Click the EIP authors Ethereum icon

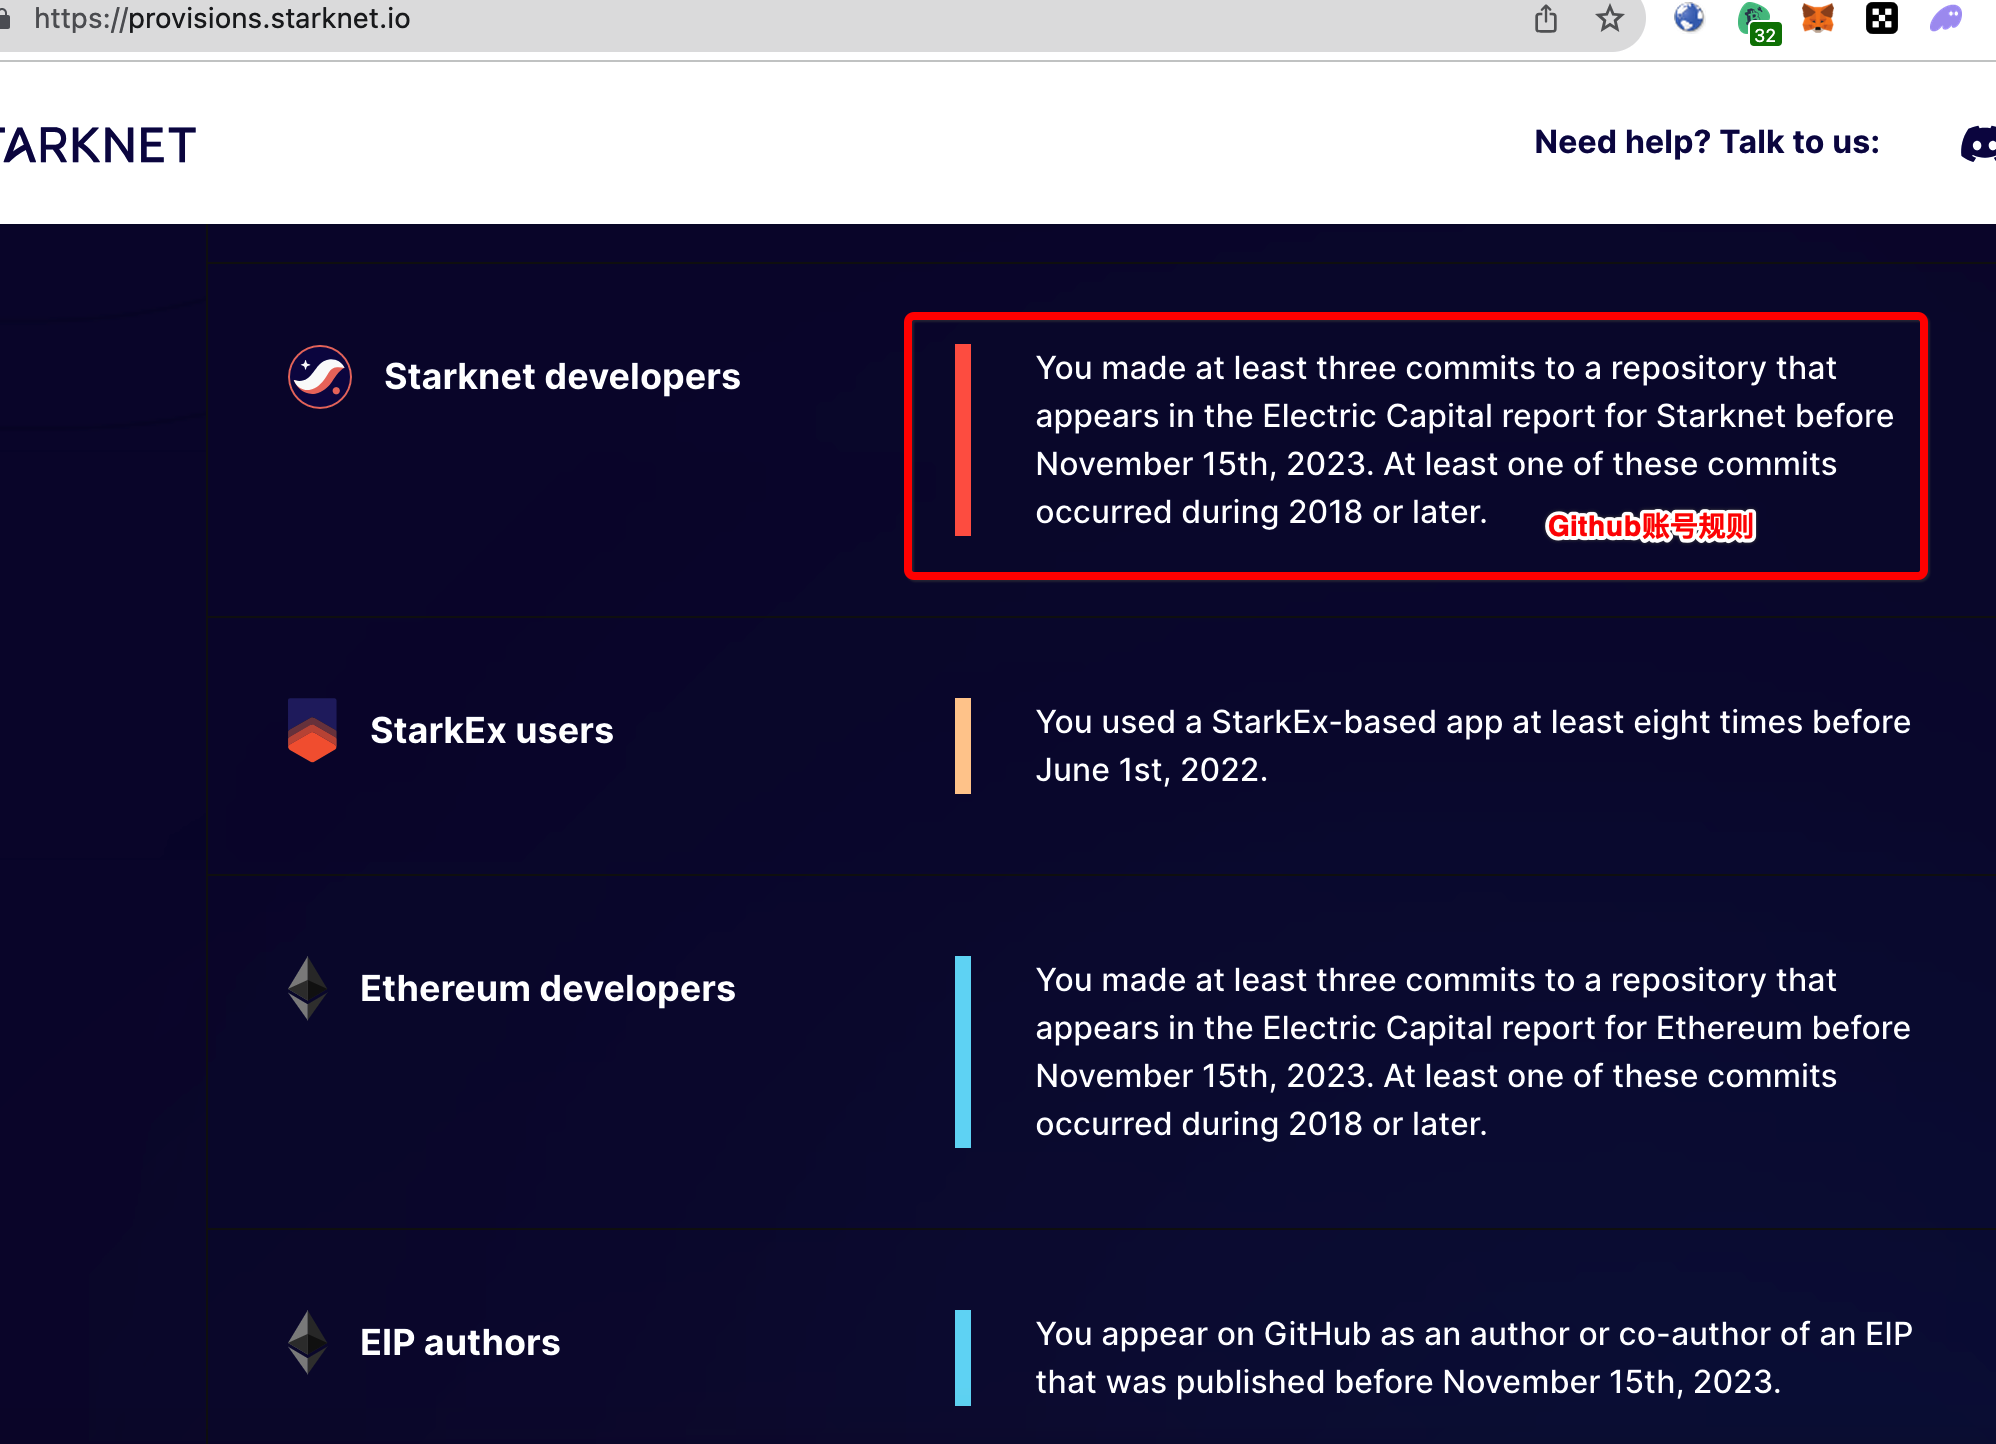pyautogui.click(x=307, y=1342)
